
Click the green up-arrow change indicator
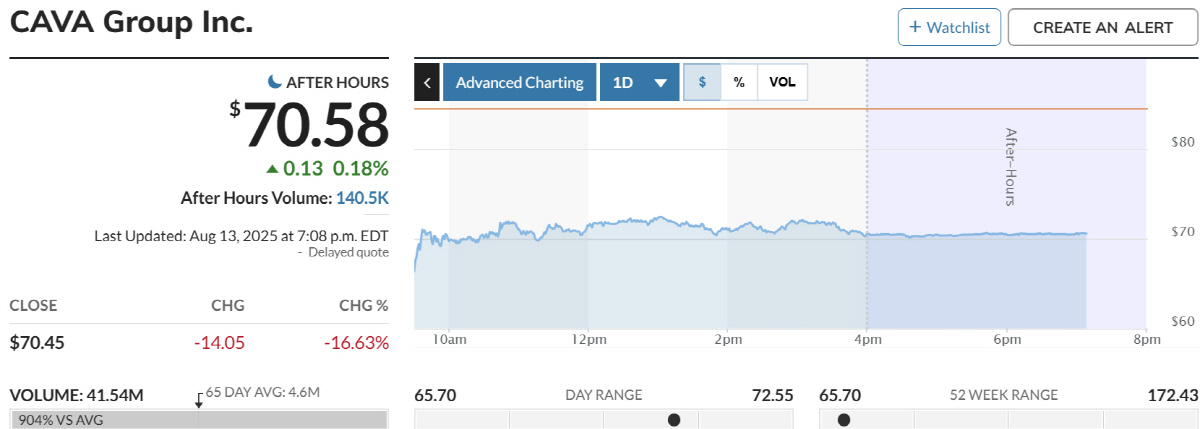pyautogui.click(x=272, y=168)
